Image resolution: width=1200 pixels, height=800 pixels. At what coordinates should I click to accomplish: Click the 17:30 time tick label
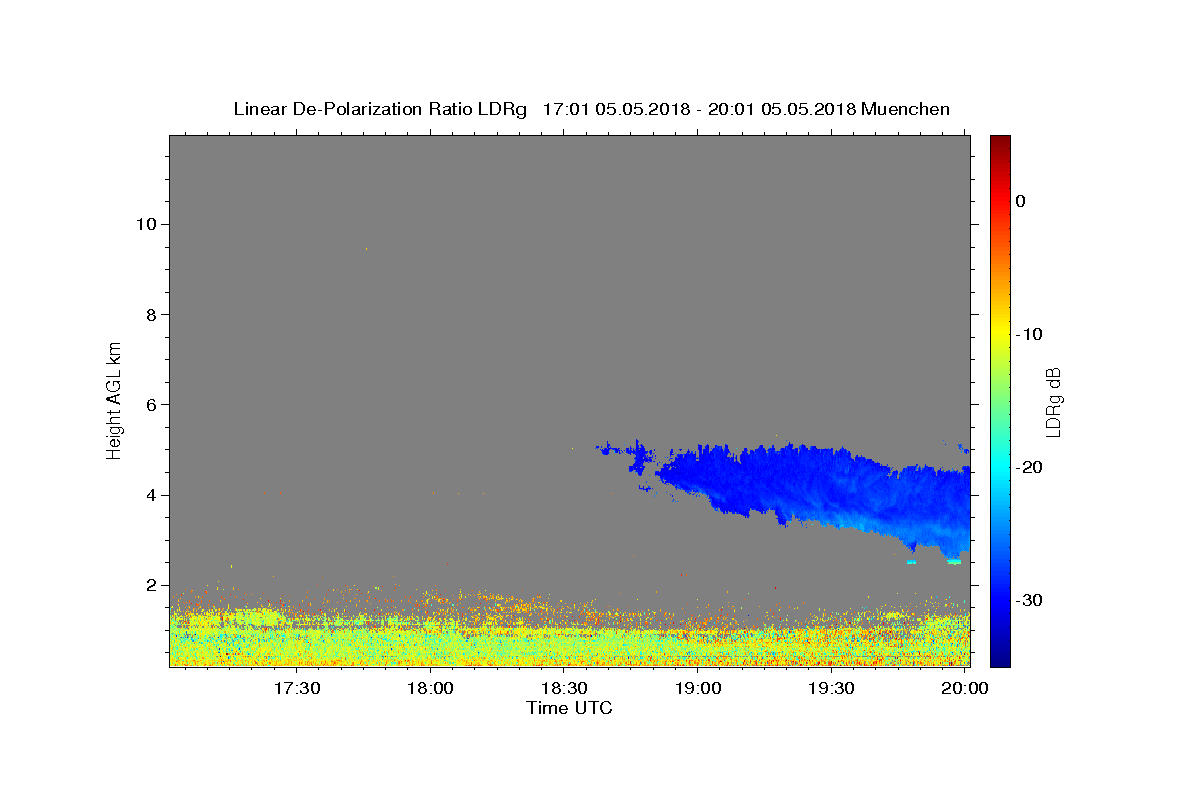click(297, 689)
